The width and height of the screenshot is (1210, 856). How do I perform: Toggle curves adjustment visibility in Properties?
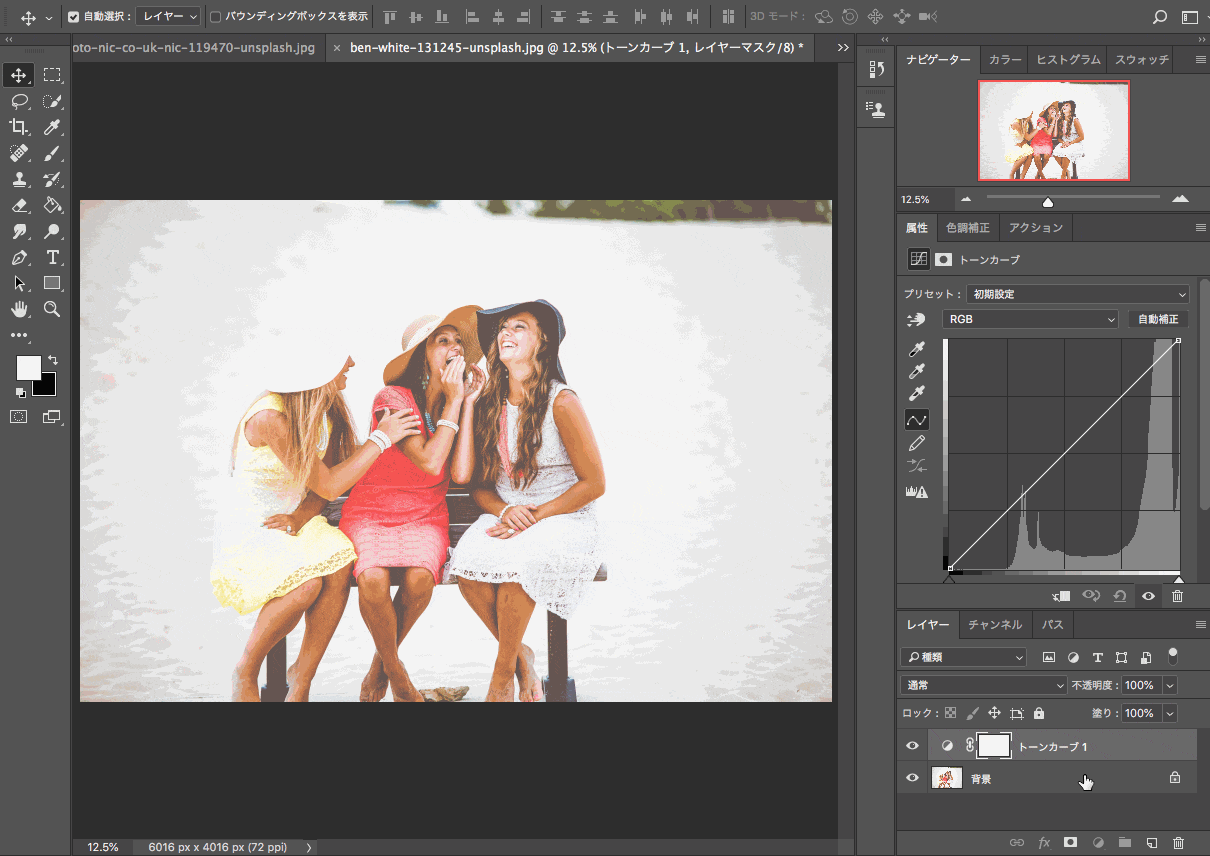1148,596
